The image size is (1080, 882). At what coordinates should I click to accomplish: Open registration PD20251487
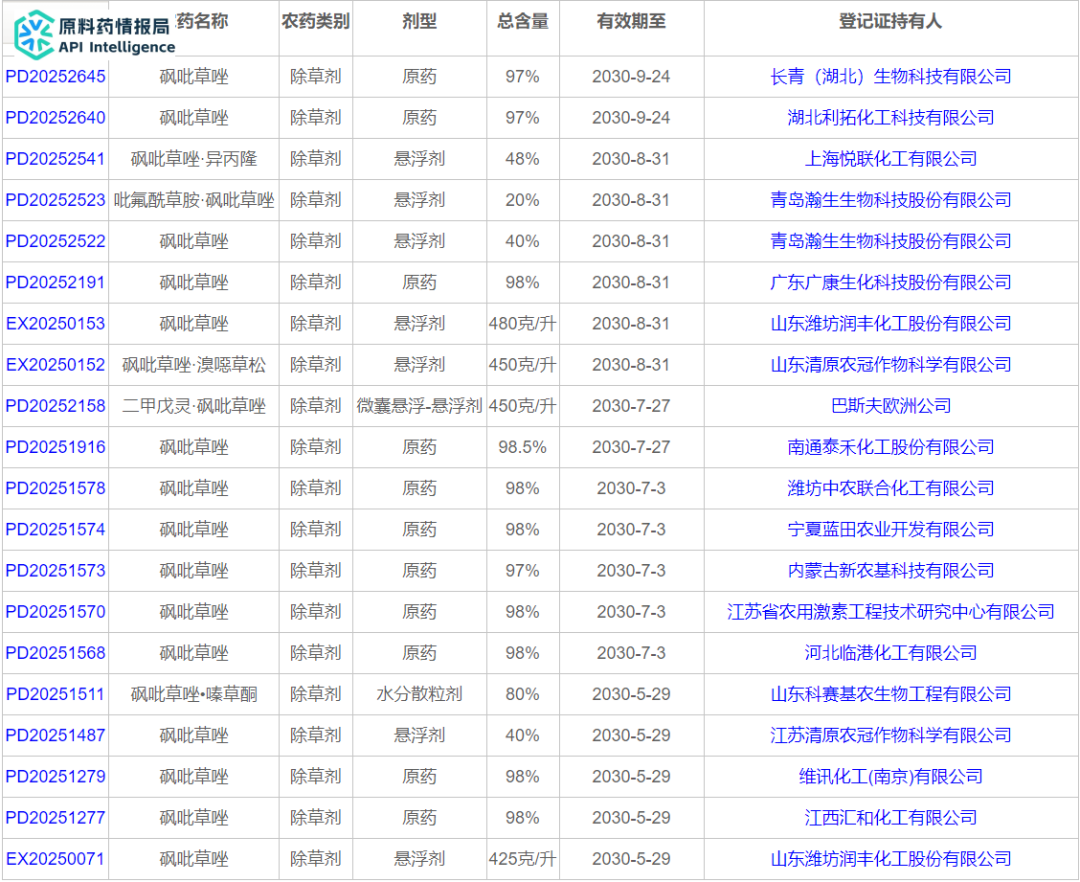click(55, 735)
